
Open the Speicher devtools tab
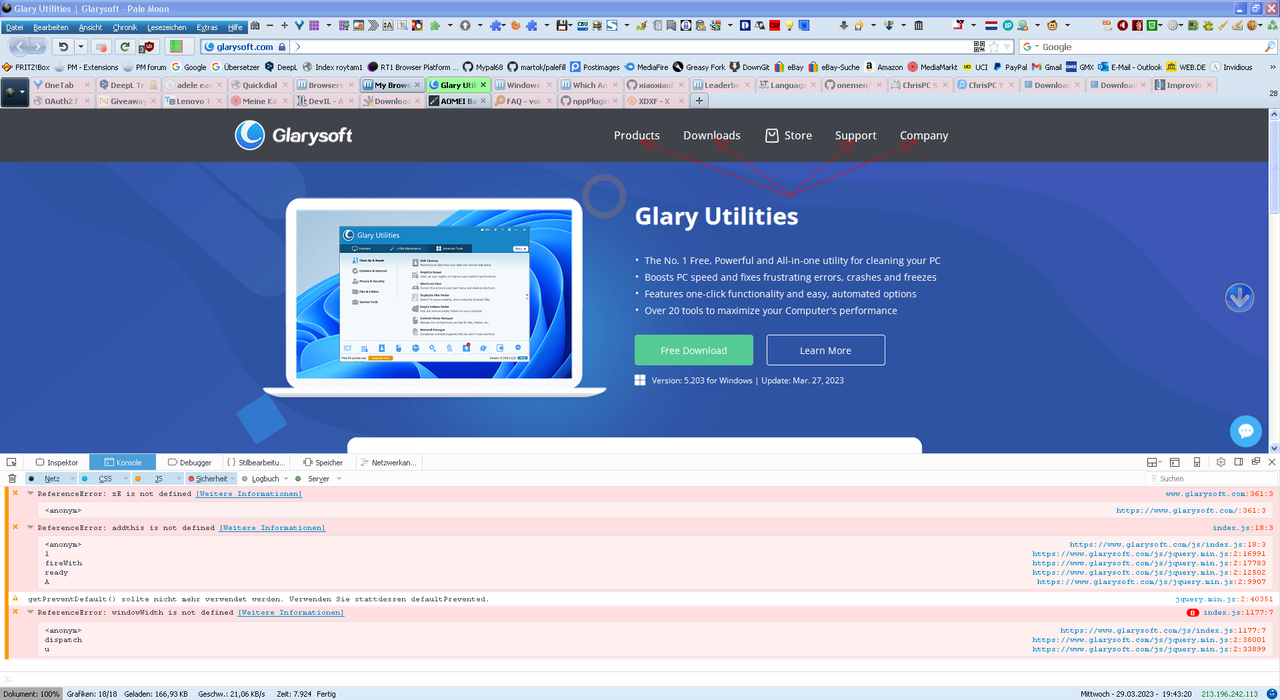322,462
